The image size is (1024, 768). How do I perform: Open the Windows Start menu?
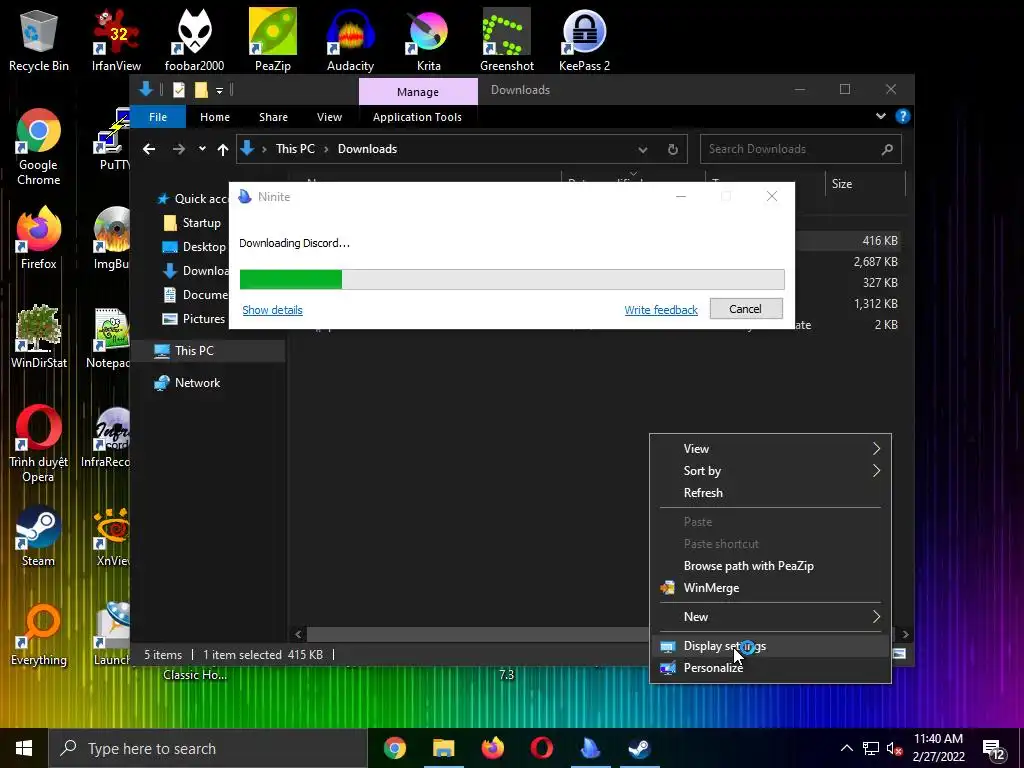point(24,748)
